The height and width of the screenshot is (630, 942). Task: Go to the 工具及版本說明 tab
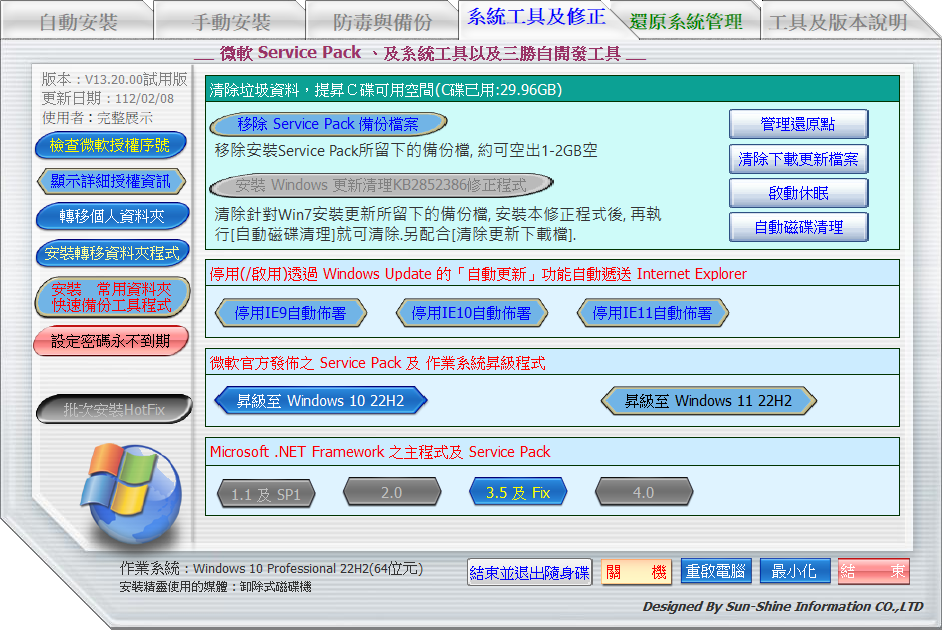[838, 22]
